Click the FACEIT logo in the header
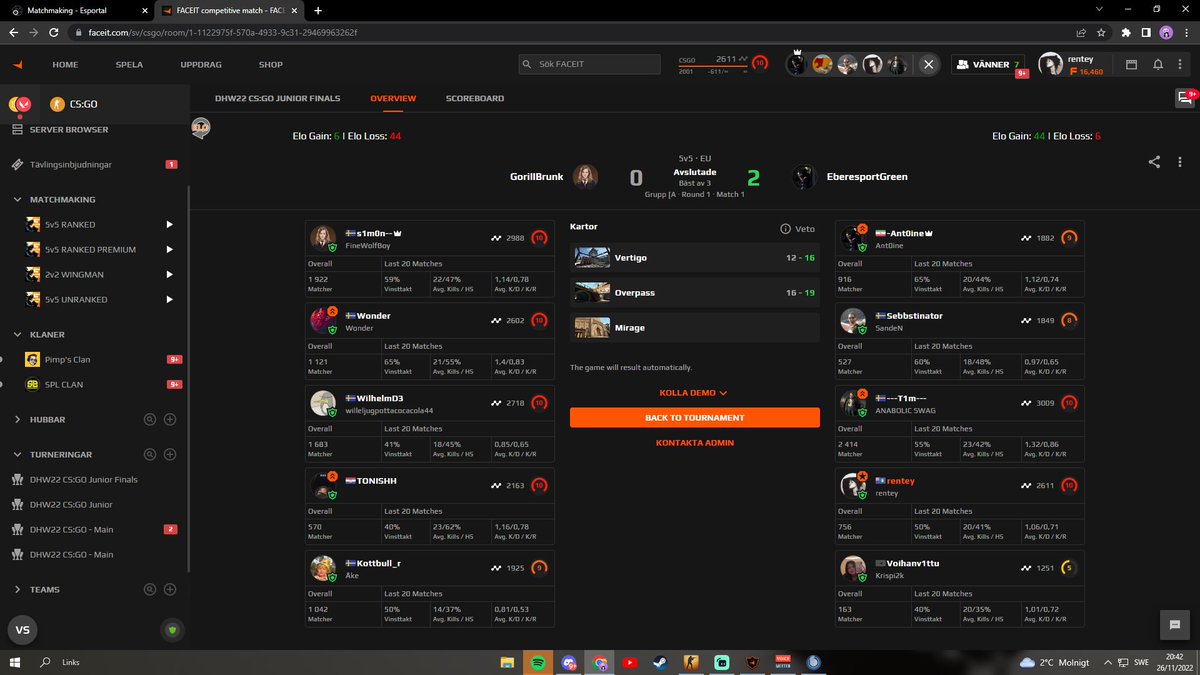This screenshot has height=675, width=1200. 17,64
